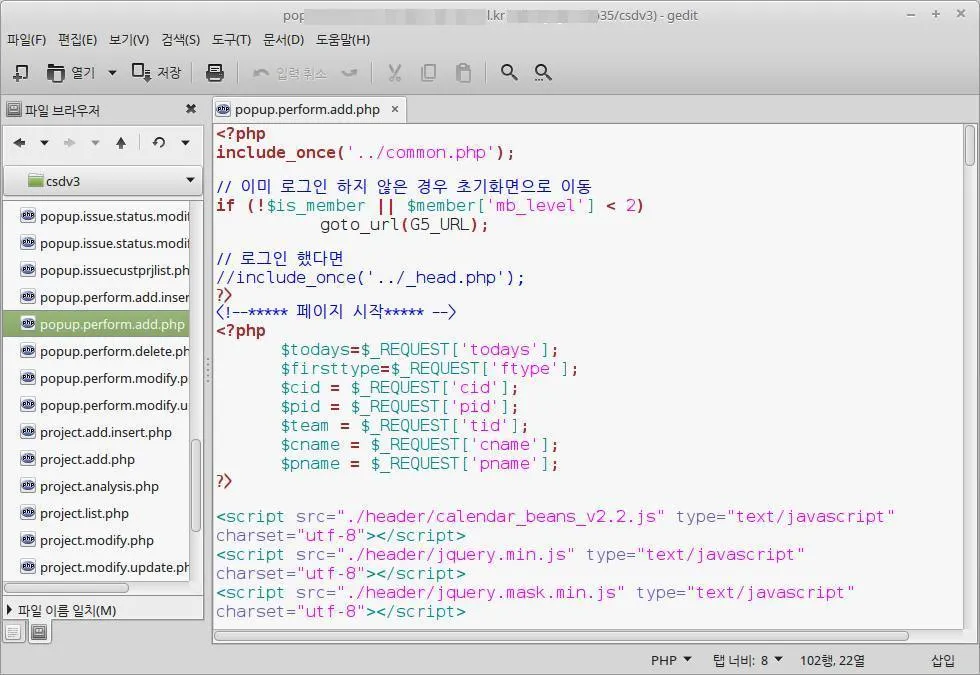Refresh the file browser listing
The width and height of the screenshot is (980, 675).
(158, 143)
